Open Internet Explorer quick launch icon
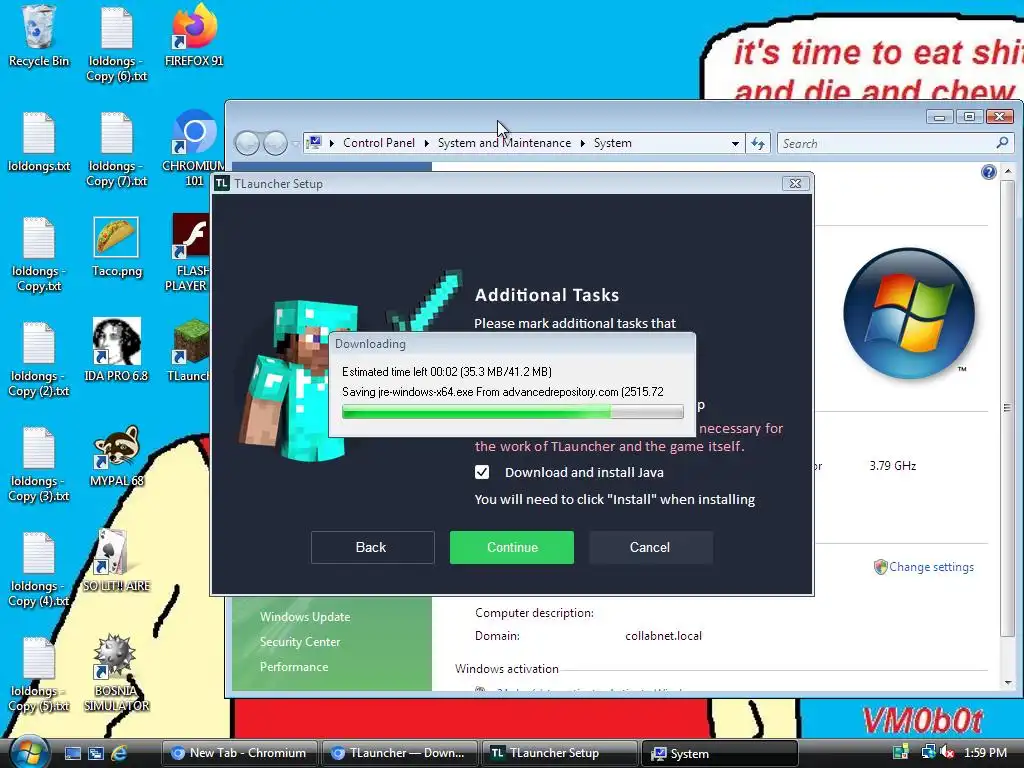Image resolution: width=1024 pixels, height=768 pixels. [119, 753]
